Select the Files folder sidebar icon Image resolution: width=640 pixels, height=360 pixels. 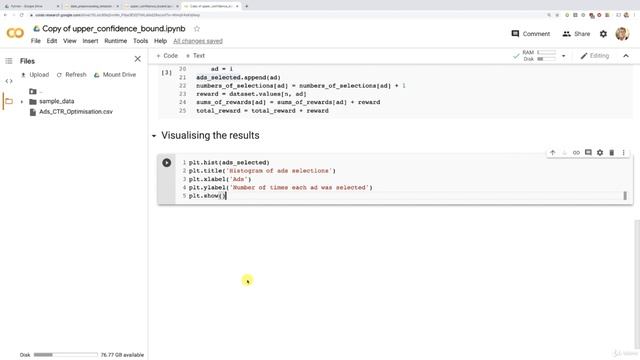click(x=9, y=101)
